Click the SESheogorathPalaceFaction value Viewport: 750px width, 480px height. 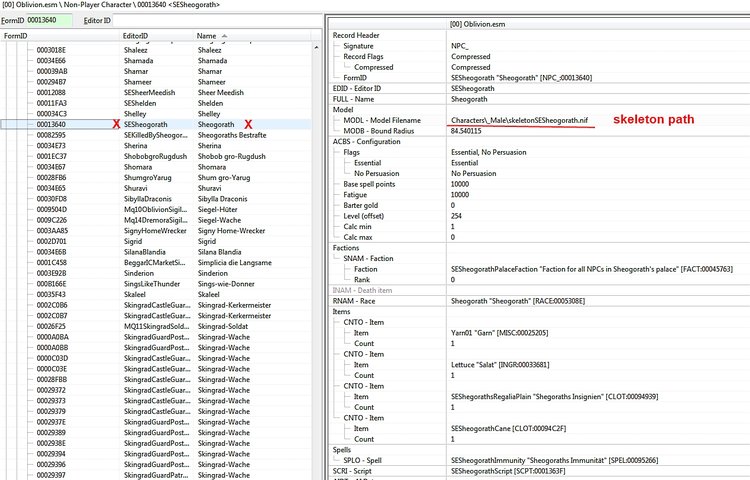click(x=592, y=269)
